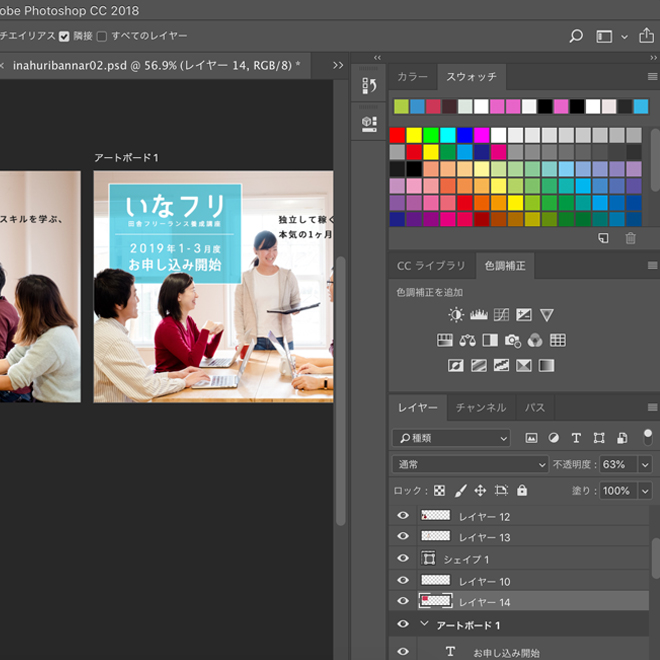The image size is (660, 660).
Task: Switch to the チャンネル tab
Action: [481, 408]
